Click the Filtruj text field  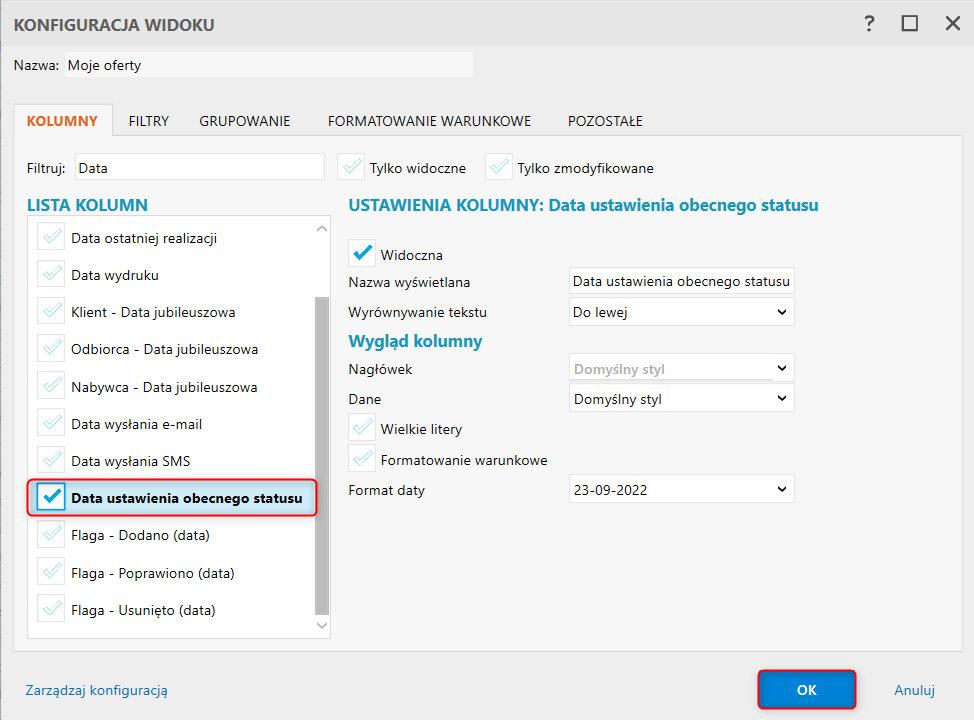click(199, 168)
